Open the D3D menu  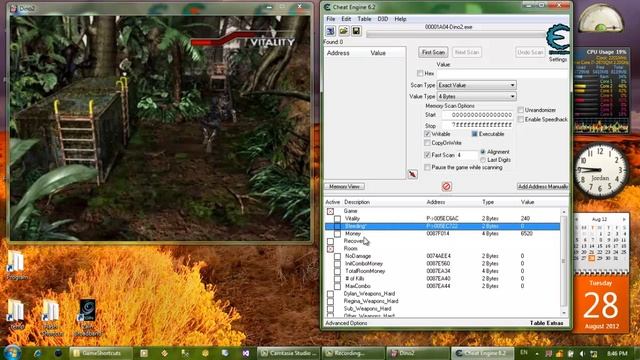pos(382,19)
